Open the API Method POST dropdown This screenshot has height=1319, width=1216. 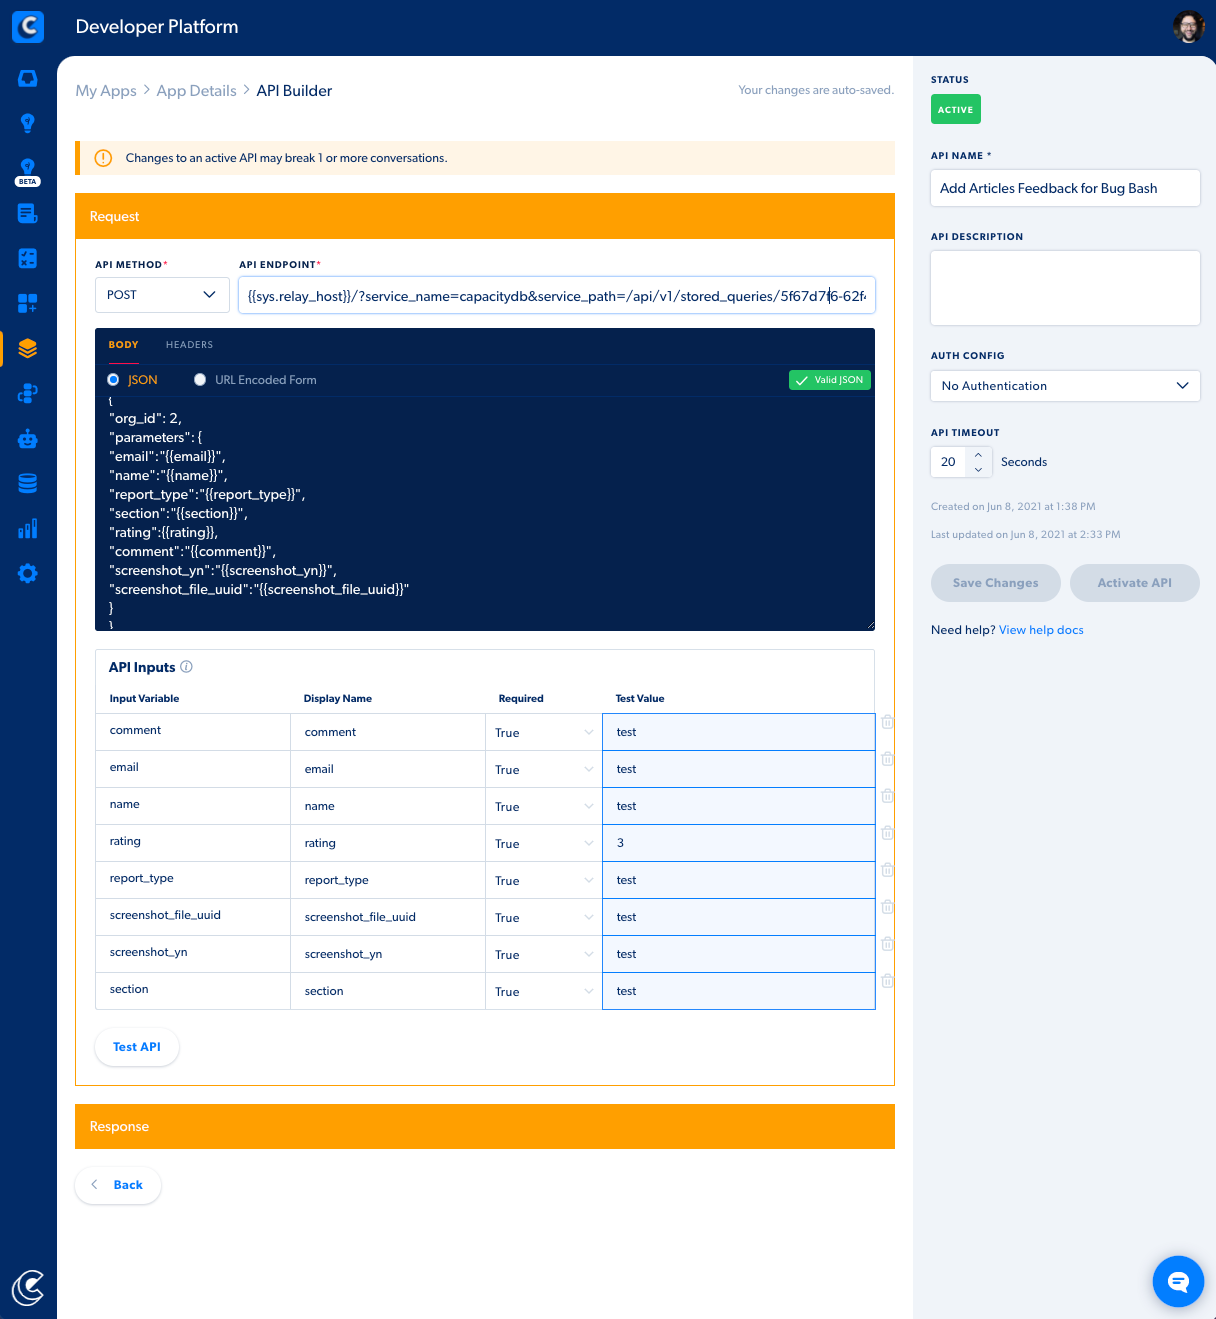pos(162,295)
